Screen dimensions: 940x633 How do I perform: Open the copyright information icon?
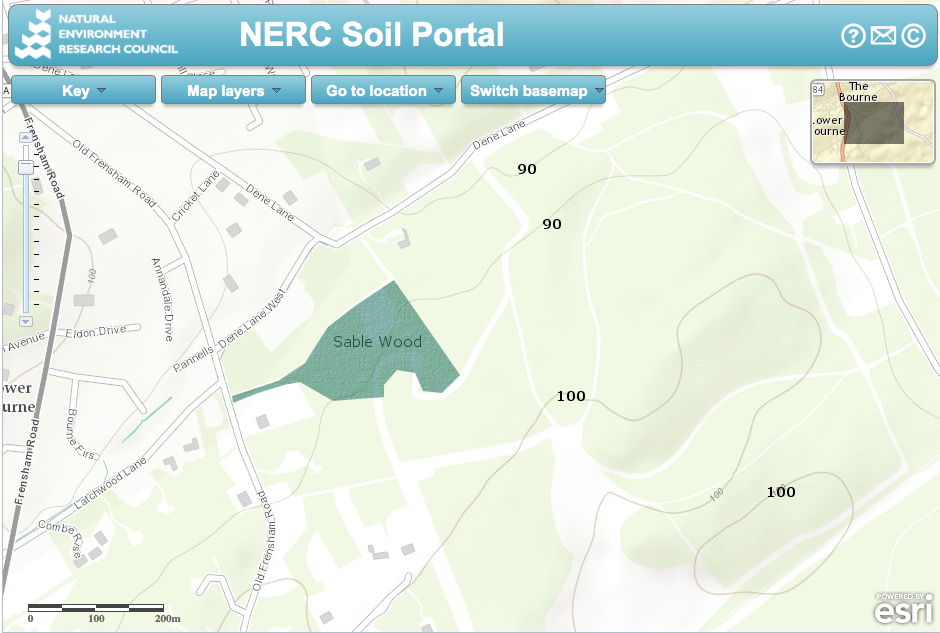click(x=912, y=36)
